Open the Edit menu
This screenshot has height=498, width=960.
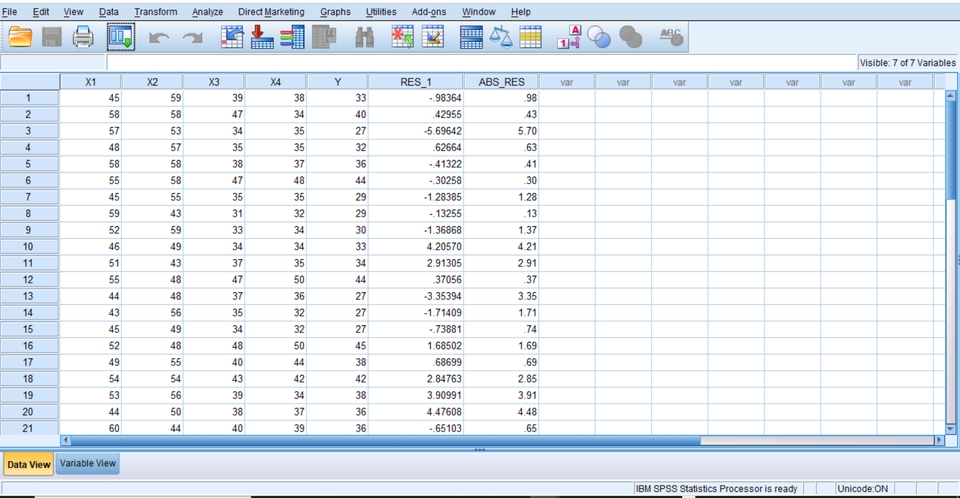point(41,12)
